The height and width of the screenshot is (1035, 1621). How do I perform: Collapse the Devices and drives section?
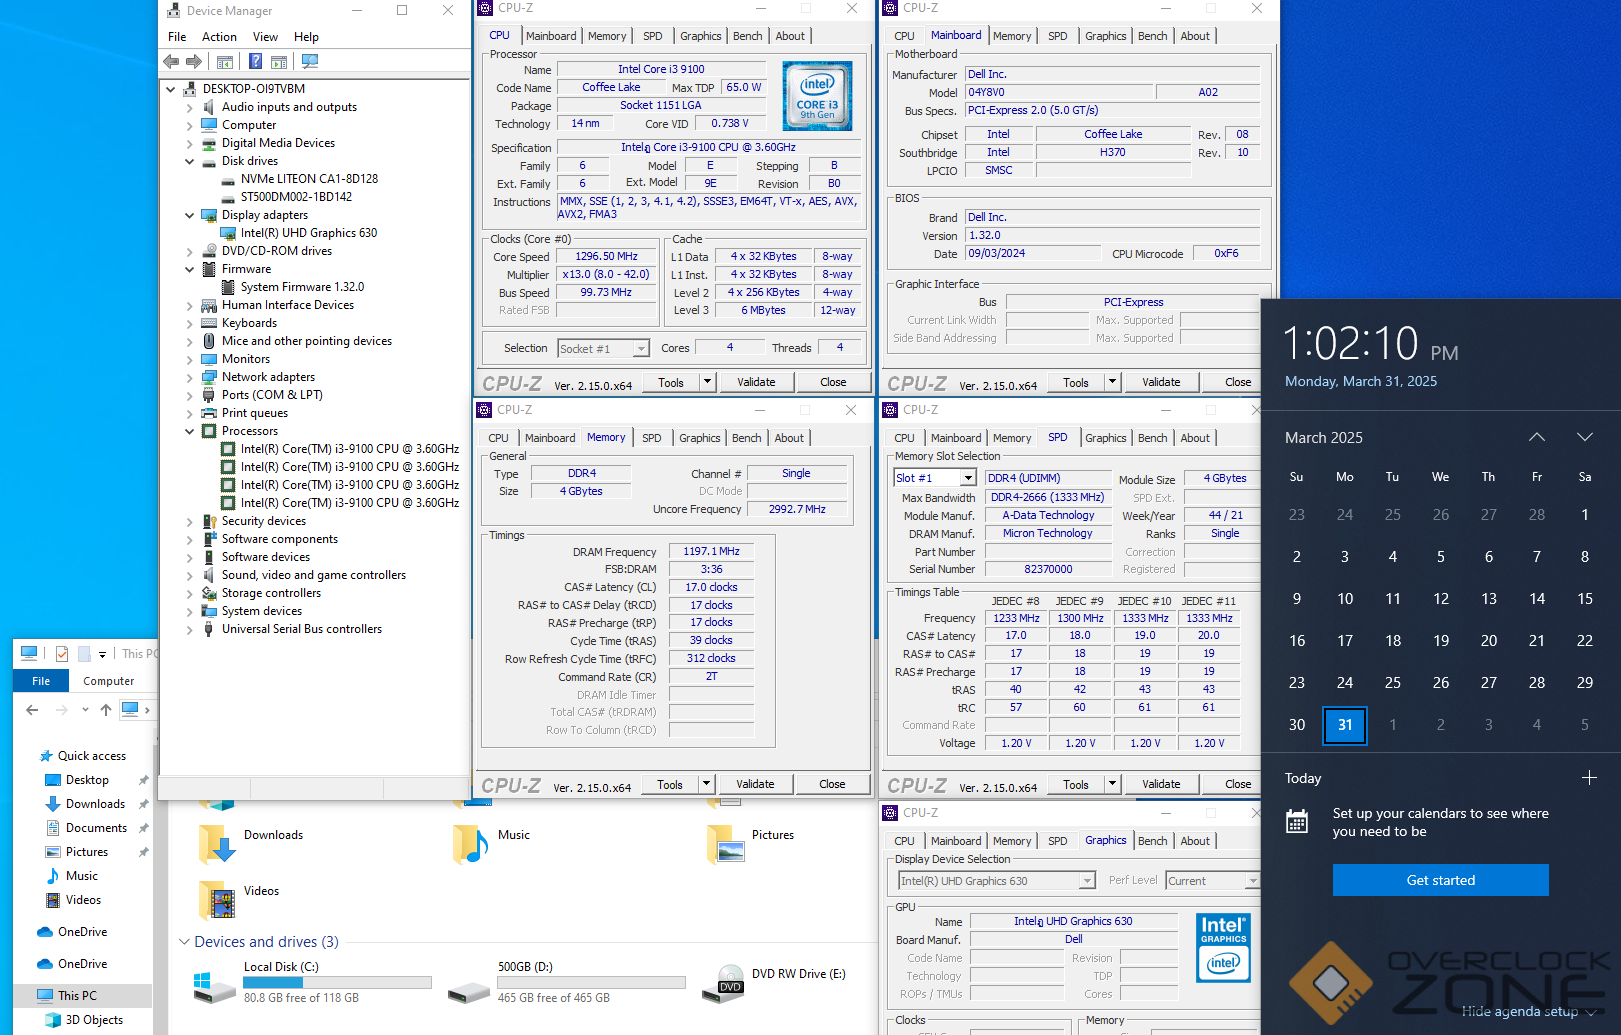click(x=184, y=942)
